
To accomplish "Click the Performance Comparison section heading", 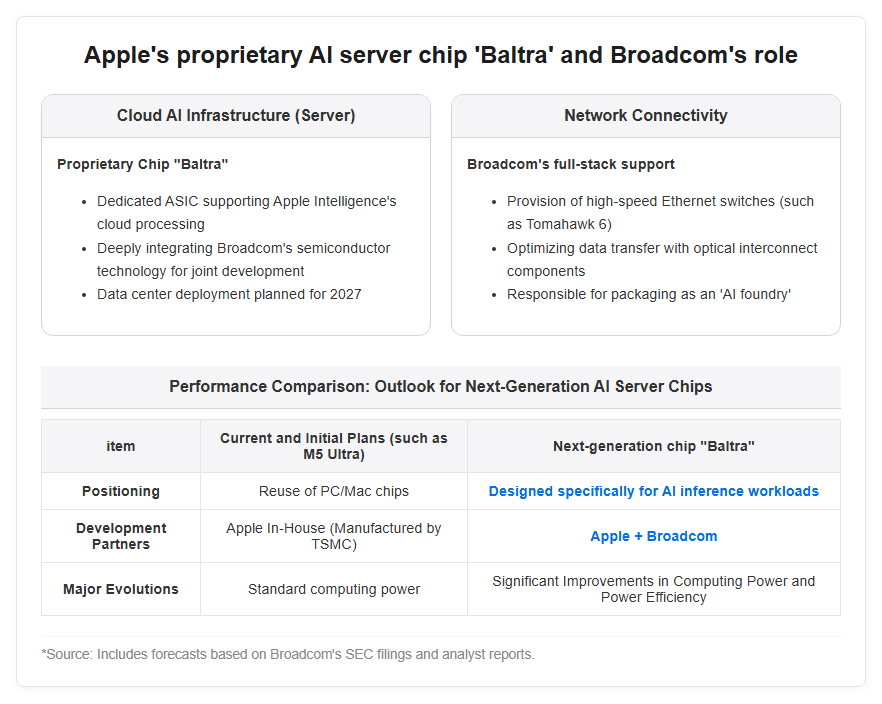I will pyautogui.click(x=440, y=386).
